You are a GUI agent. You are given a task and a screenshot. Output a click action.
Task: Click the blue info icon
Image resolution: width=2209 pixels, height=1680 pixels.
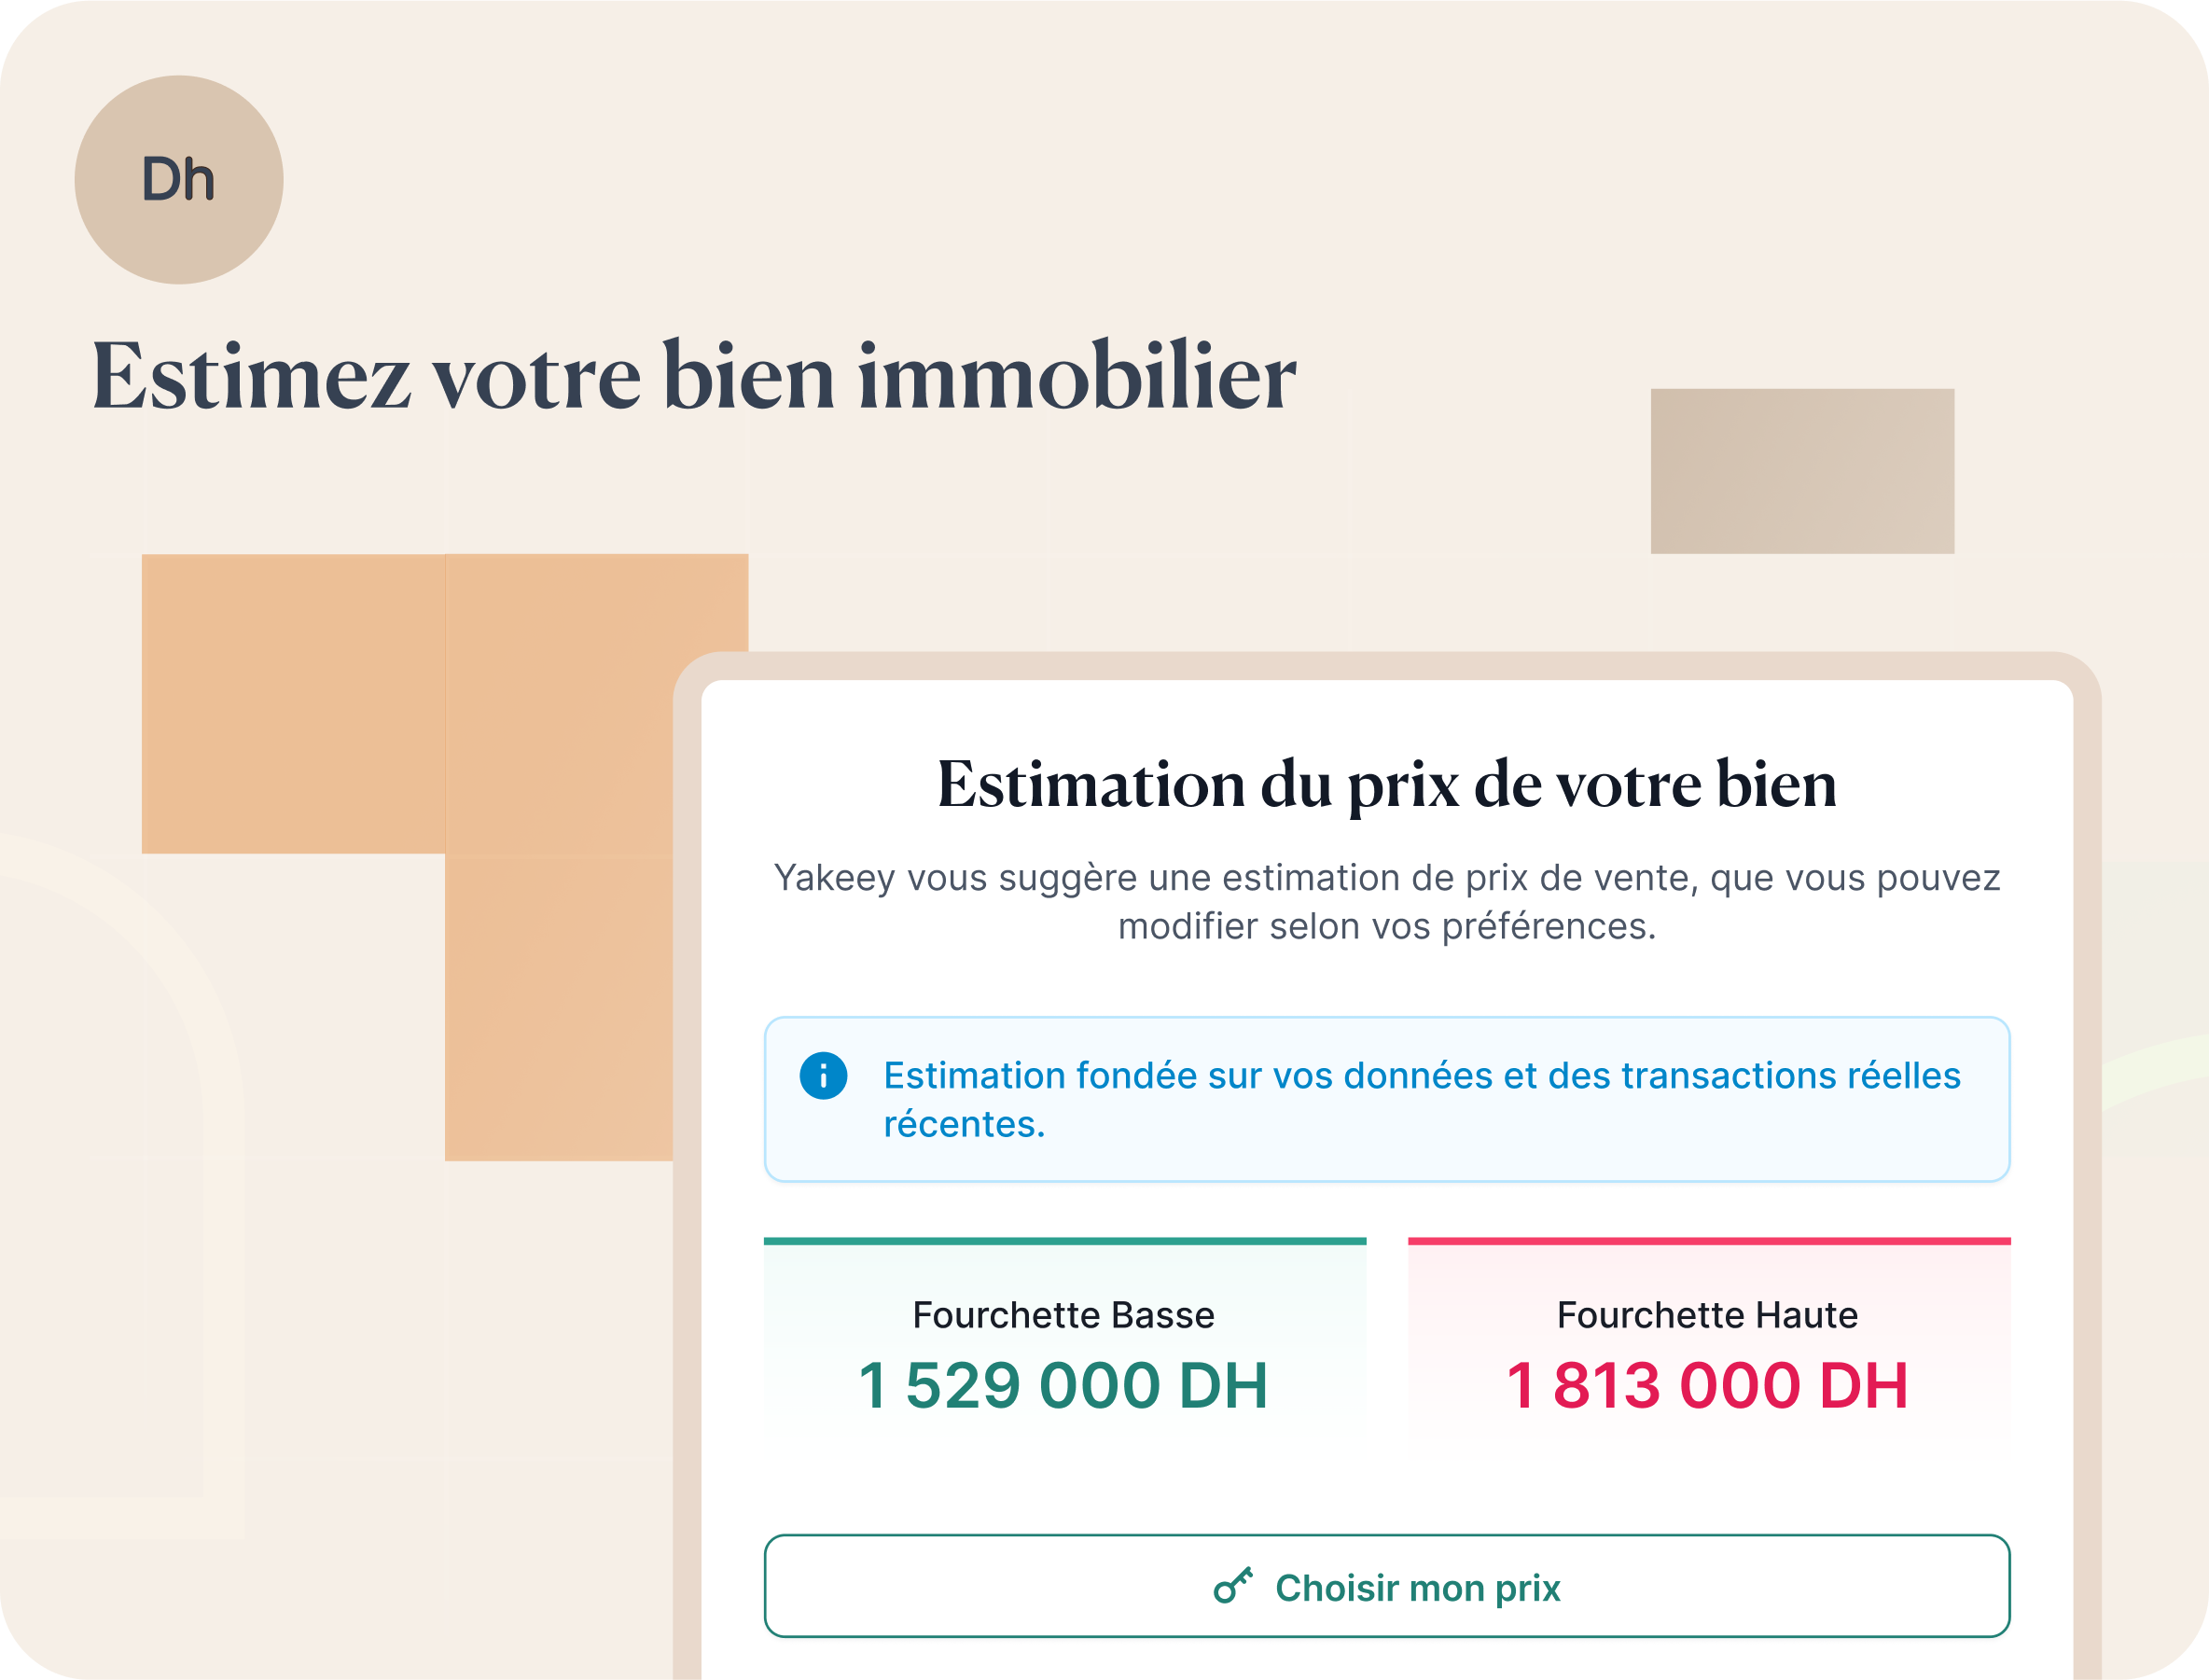(x=823, y=1076)
